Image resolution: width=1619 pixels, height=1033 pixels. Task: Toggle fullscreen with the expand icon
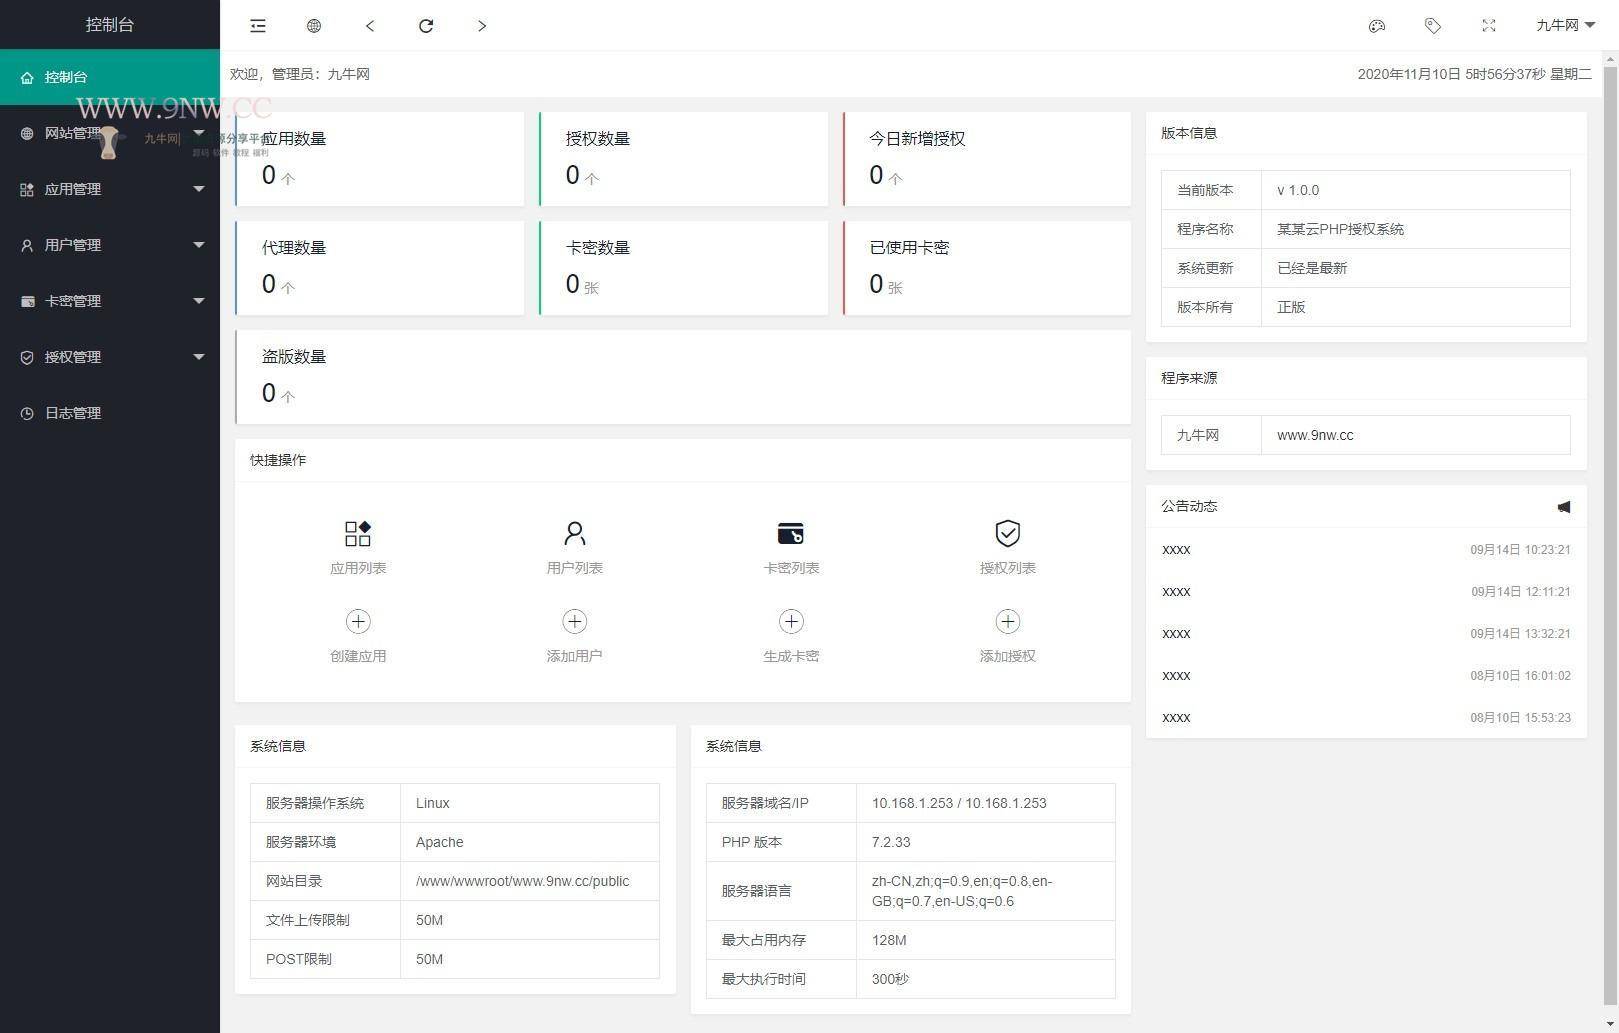click(x=1489, y=26)
